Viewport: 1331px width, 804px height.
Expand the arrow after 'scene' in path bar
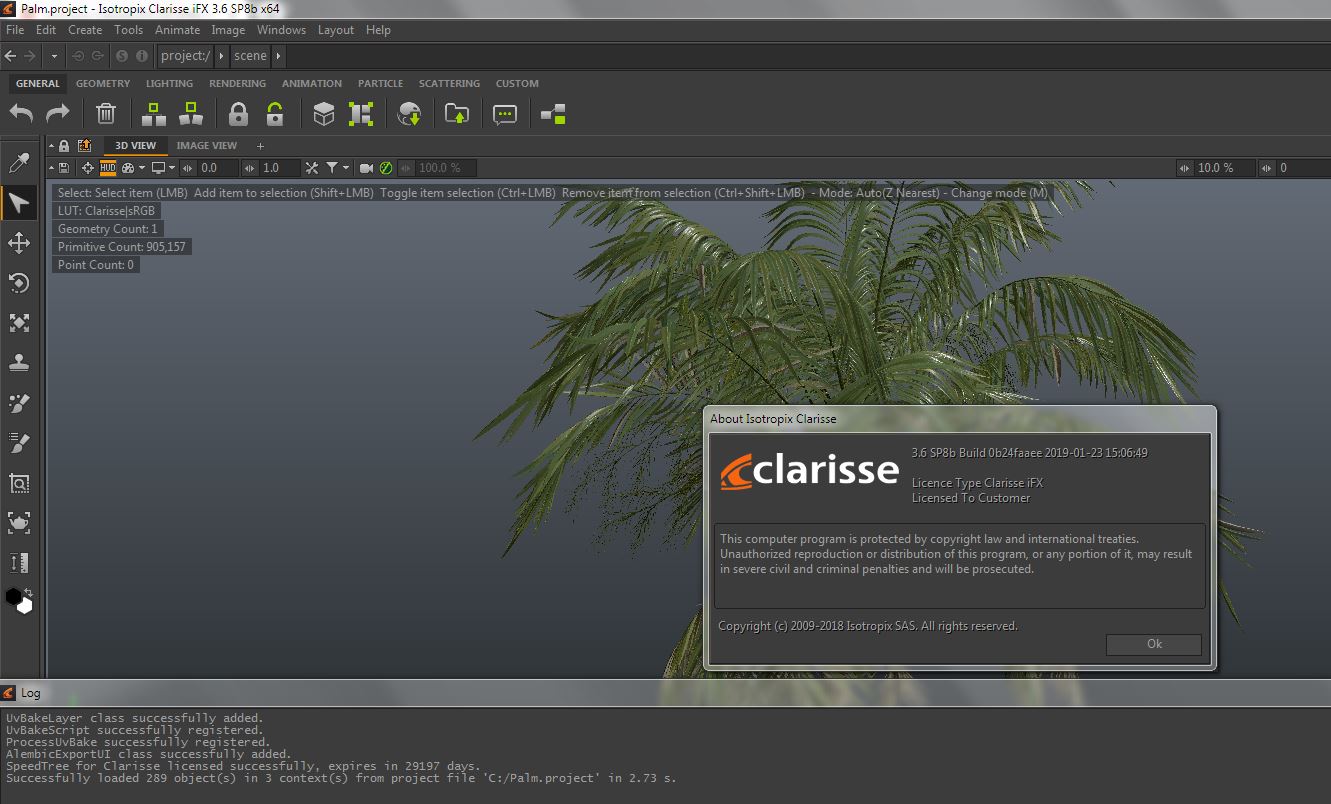point(278,56)
